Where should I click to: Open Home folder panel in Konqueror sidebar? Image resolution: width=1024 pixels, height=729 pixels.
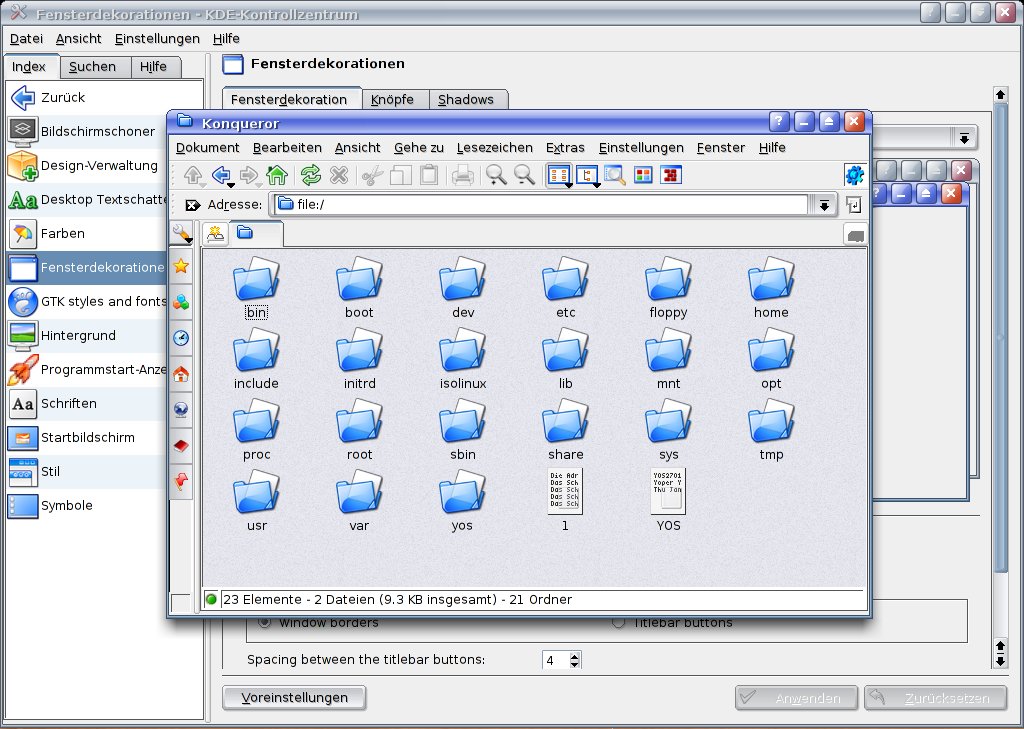pyautogui.click(x=181, y=374)
